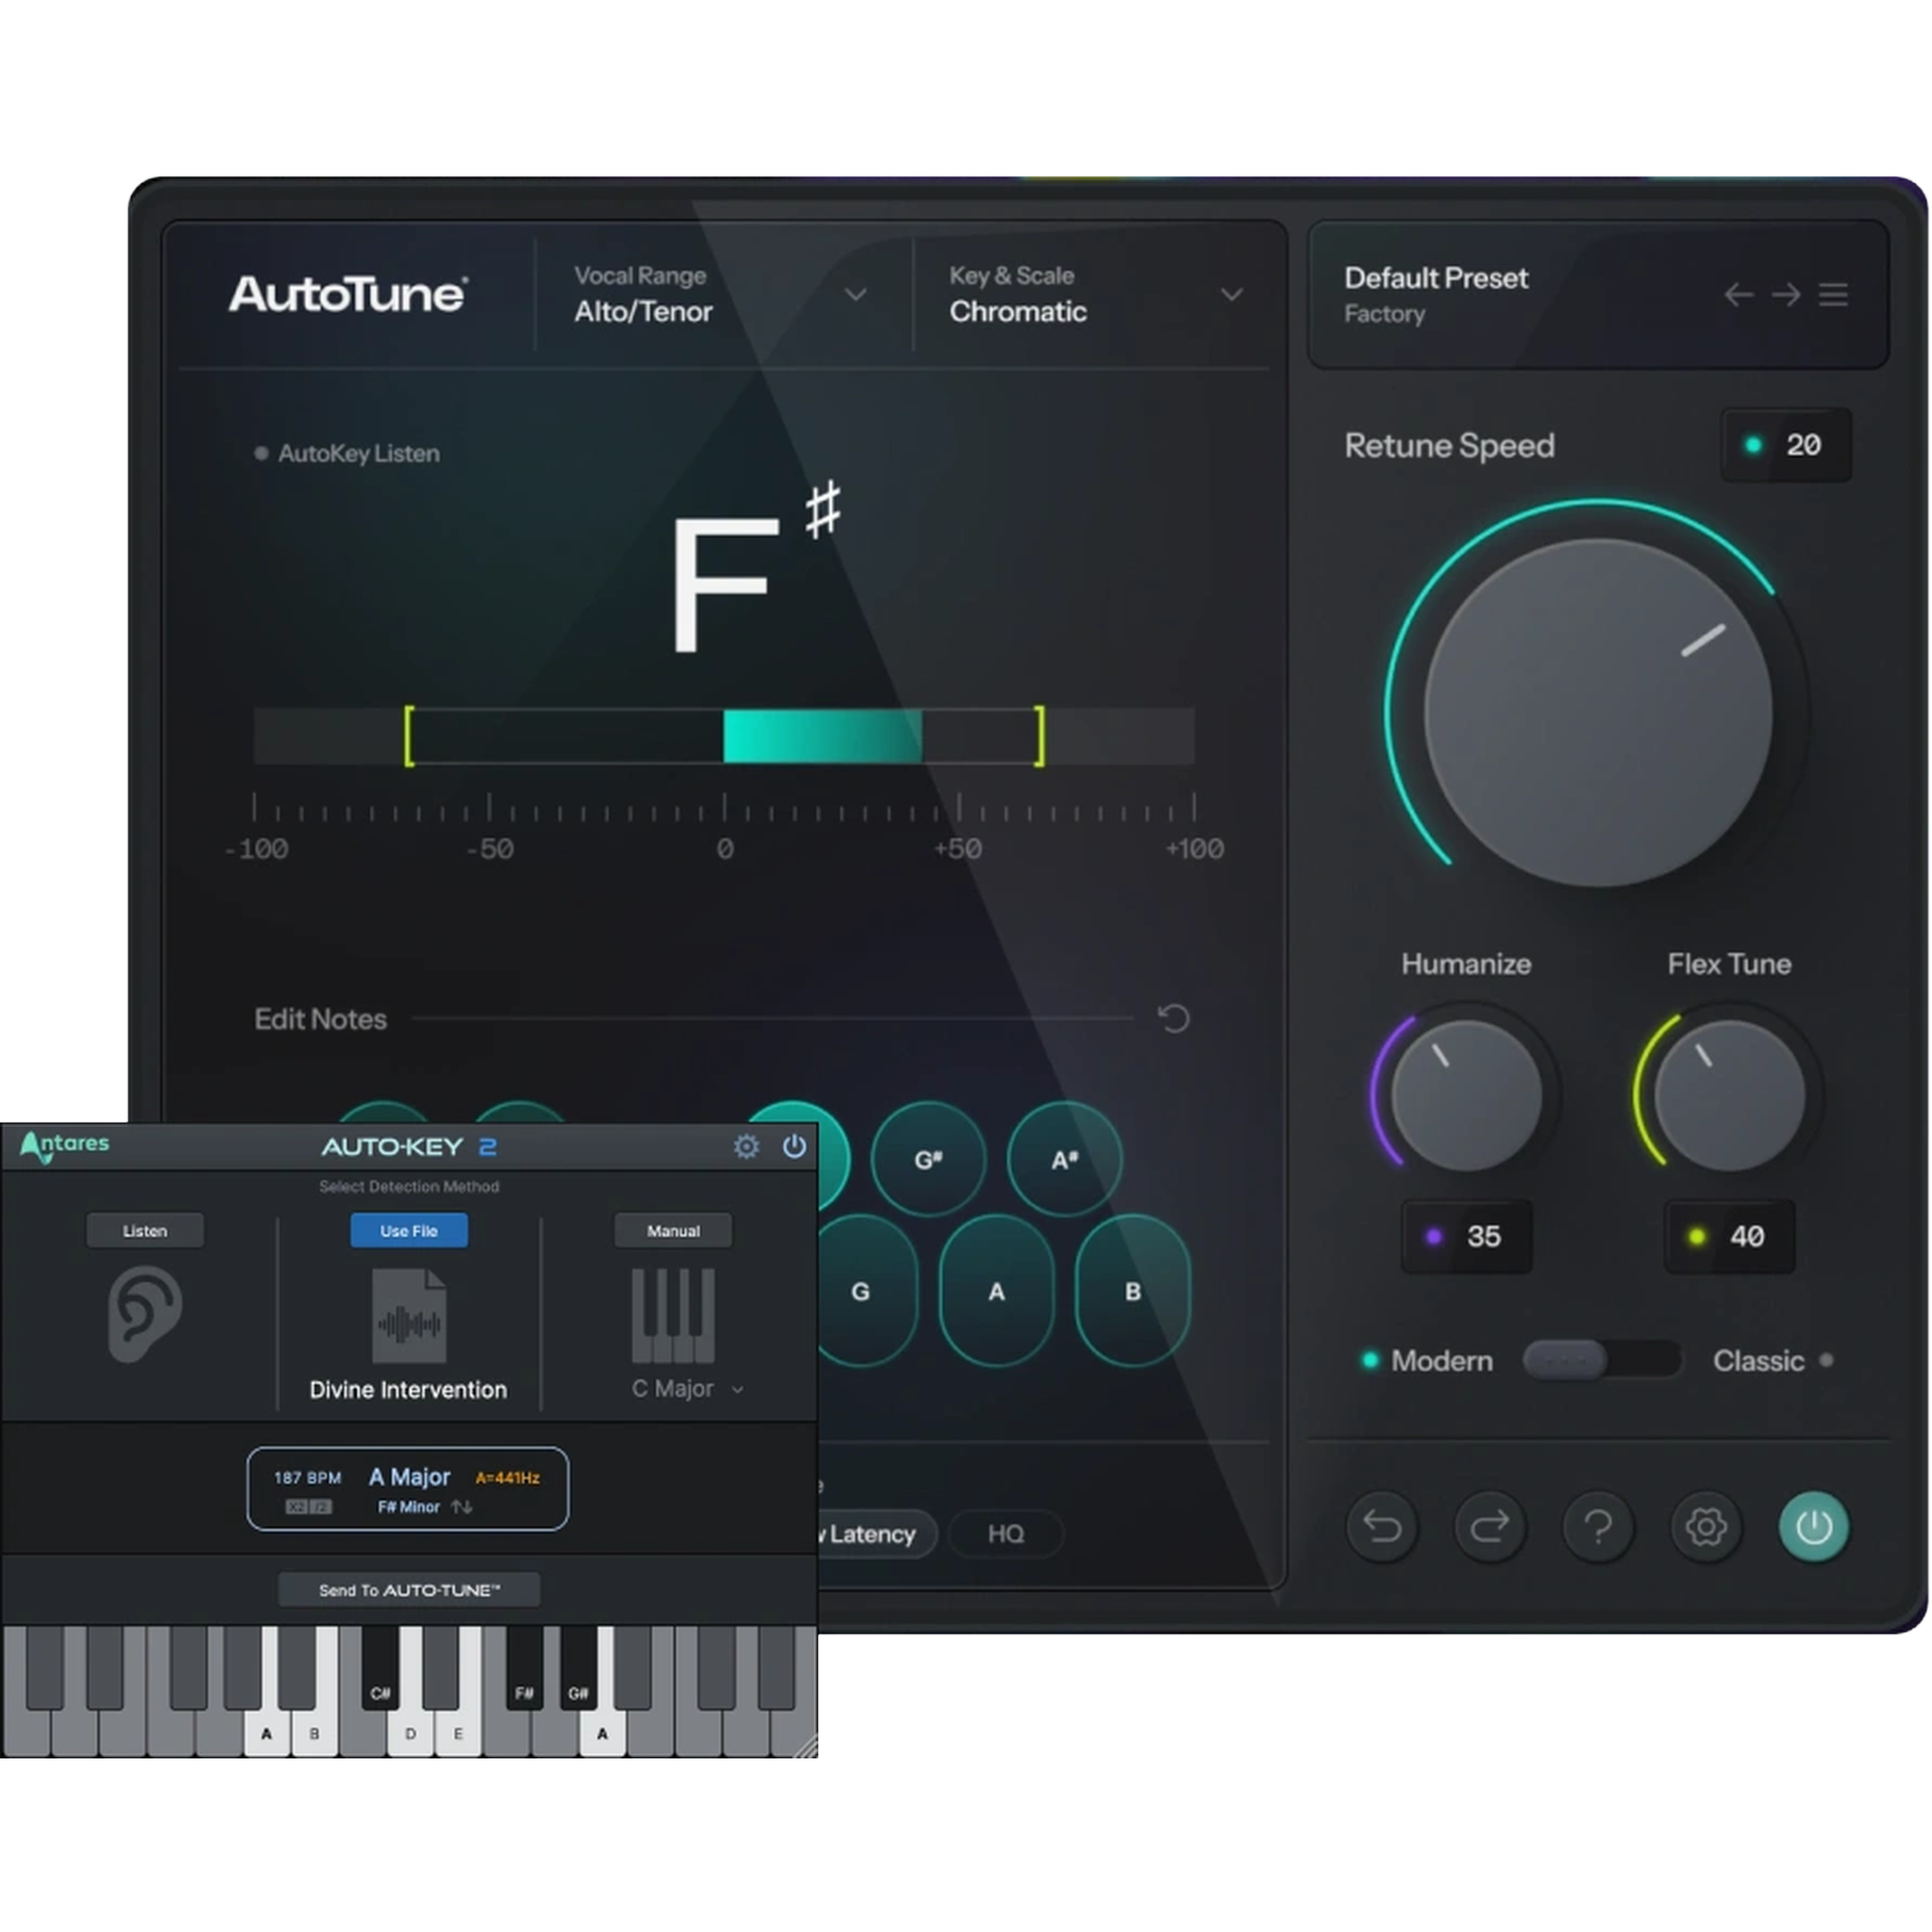
Task: Open help via the question mark icon
Action: tap(1598, 1527)
